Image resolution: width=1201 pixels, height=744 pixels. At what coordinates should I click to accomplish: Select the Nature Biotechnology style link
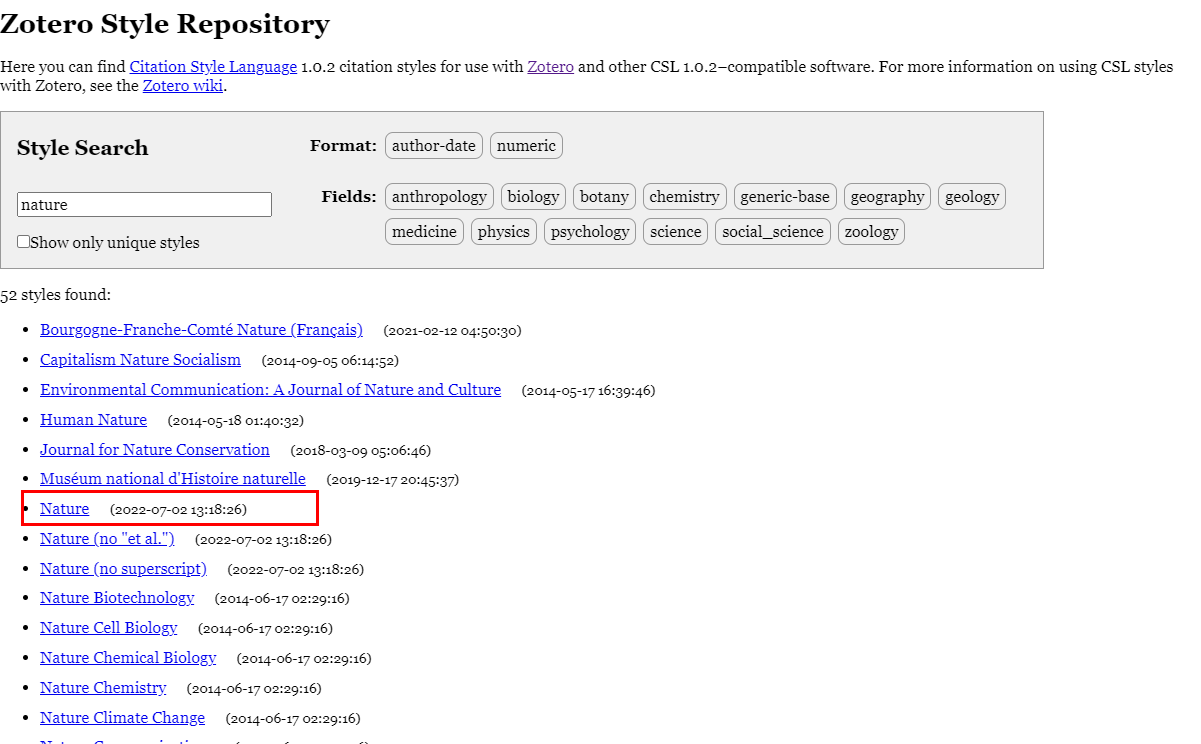click(x=117, y=598)
